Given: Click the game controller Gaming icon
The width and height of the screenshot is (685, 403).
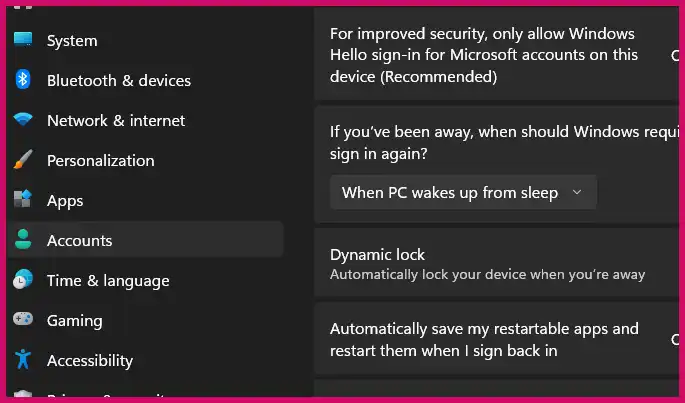Looking at the screenshot, I should tap(23, 319).
